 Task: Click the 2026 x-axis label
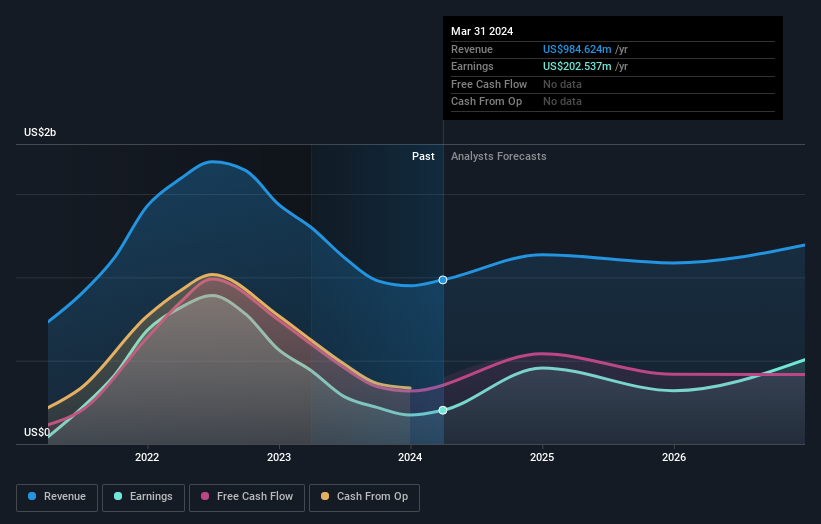tap(674, 457)
